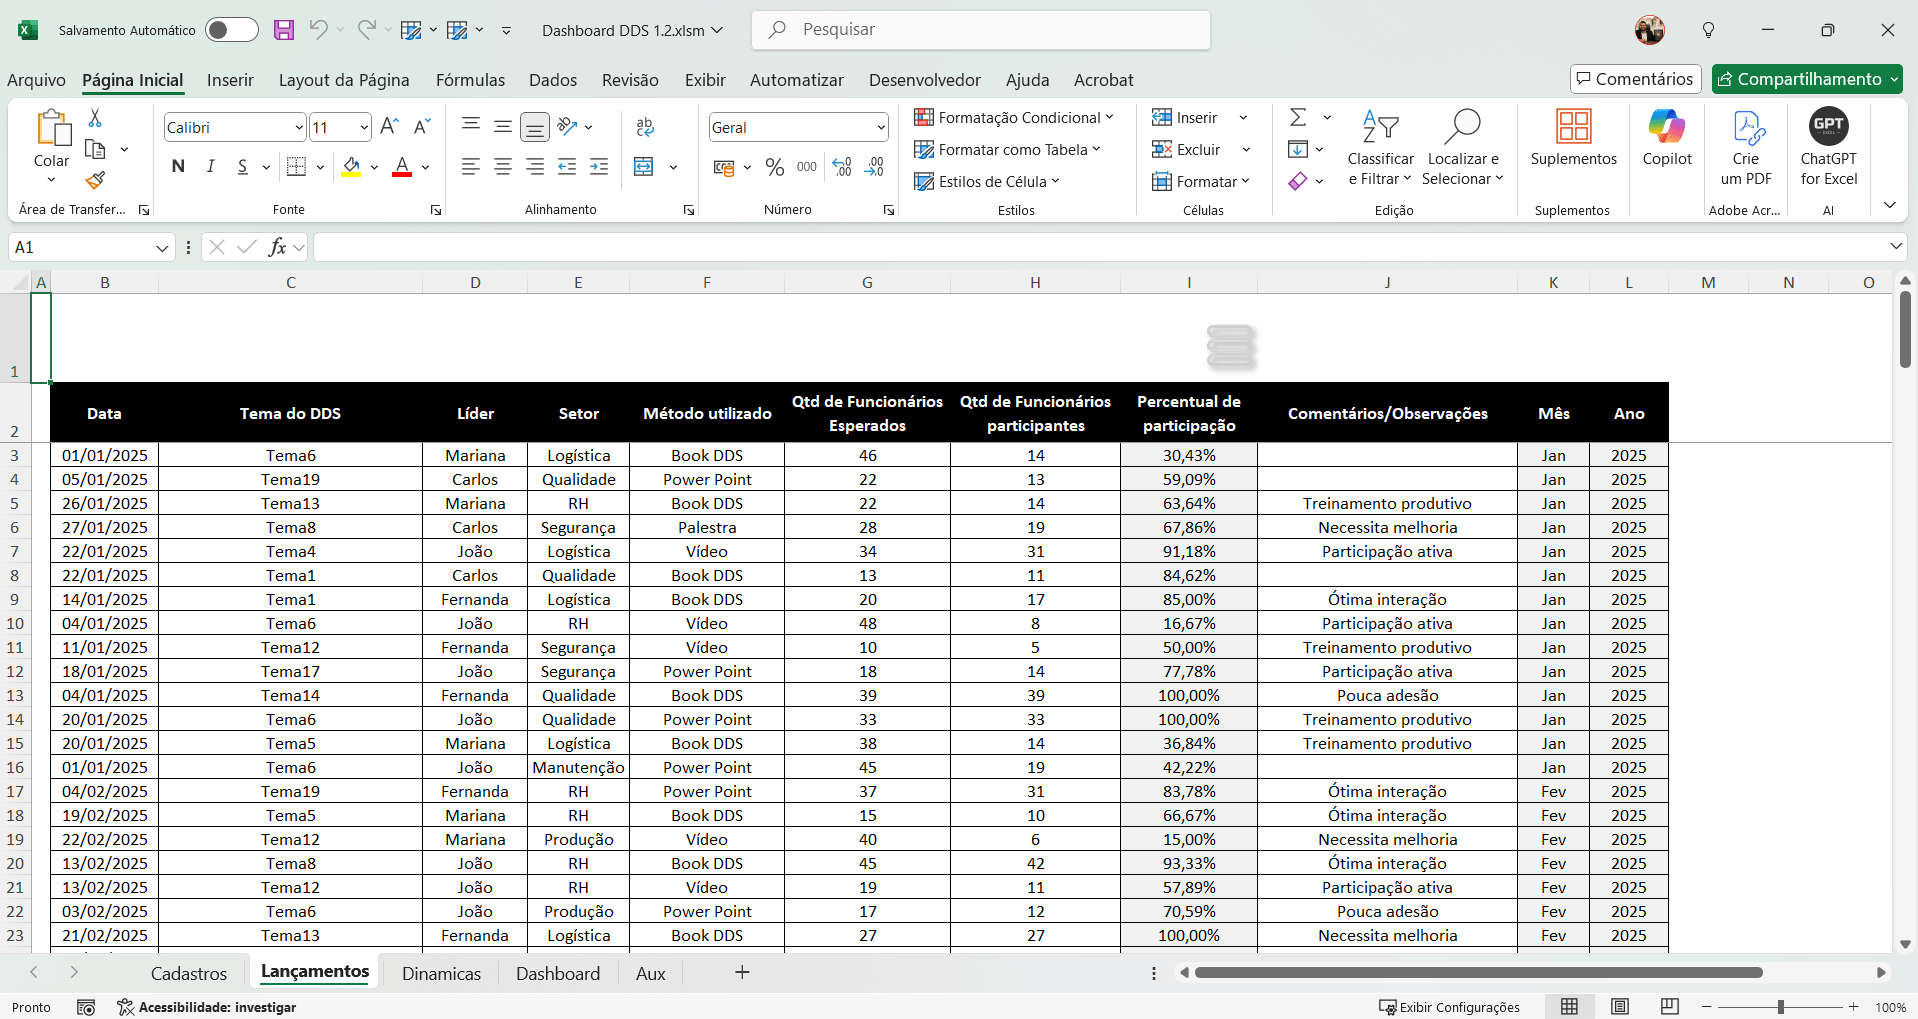Viewport: 1918px width, 1019px height.
Task: Open the font size dropdown
Action: point(362,127)
